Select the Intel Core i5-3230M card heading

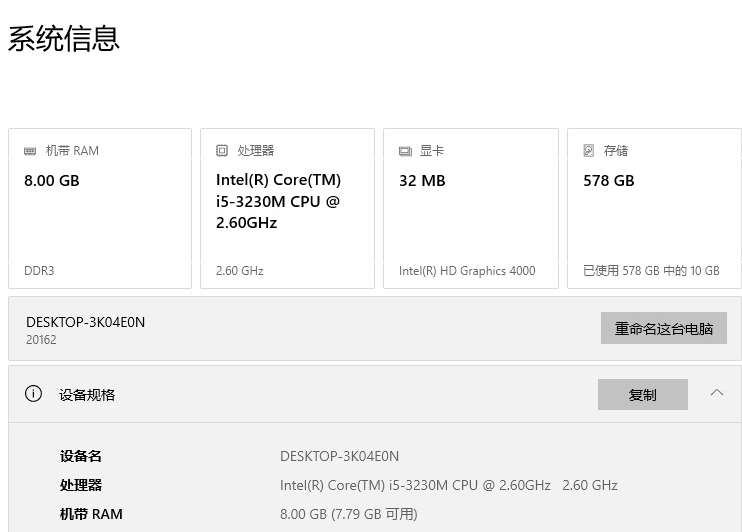(278, 201)
